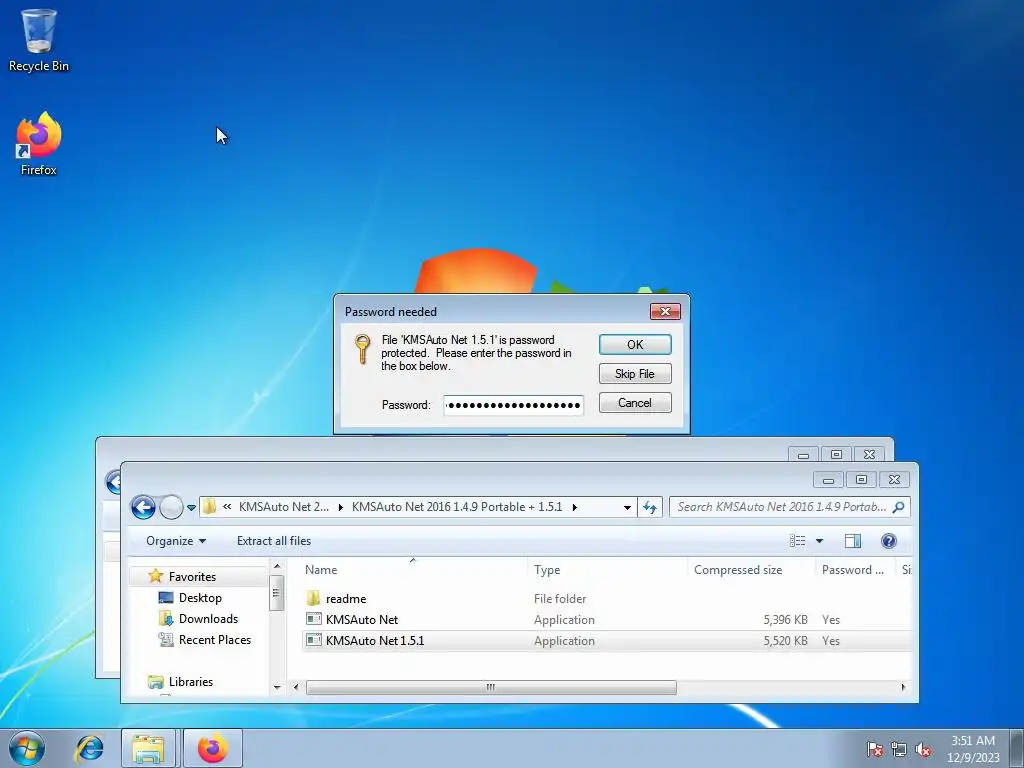This screenshot has height=768, width=1024.
Task: Expand arrow after KMSAuto Net 2... breadcrumb
Action: tap(340, 507)
